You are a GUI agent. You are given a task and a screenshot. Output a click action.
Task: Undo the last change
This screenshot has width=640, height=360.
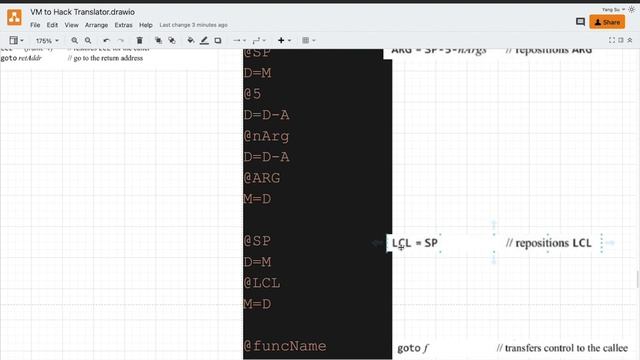[x=107, y=40]
